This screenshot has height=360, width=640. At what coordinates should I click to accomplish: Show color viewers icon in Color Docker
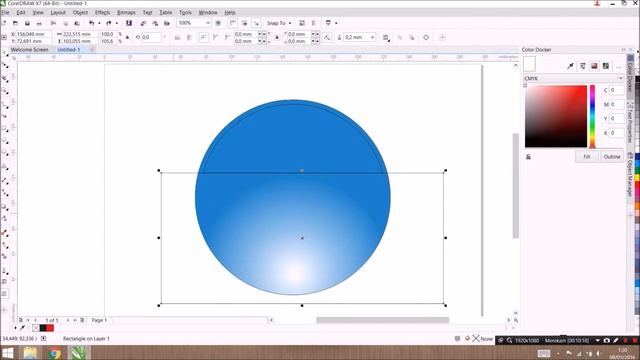click(594, 66)
